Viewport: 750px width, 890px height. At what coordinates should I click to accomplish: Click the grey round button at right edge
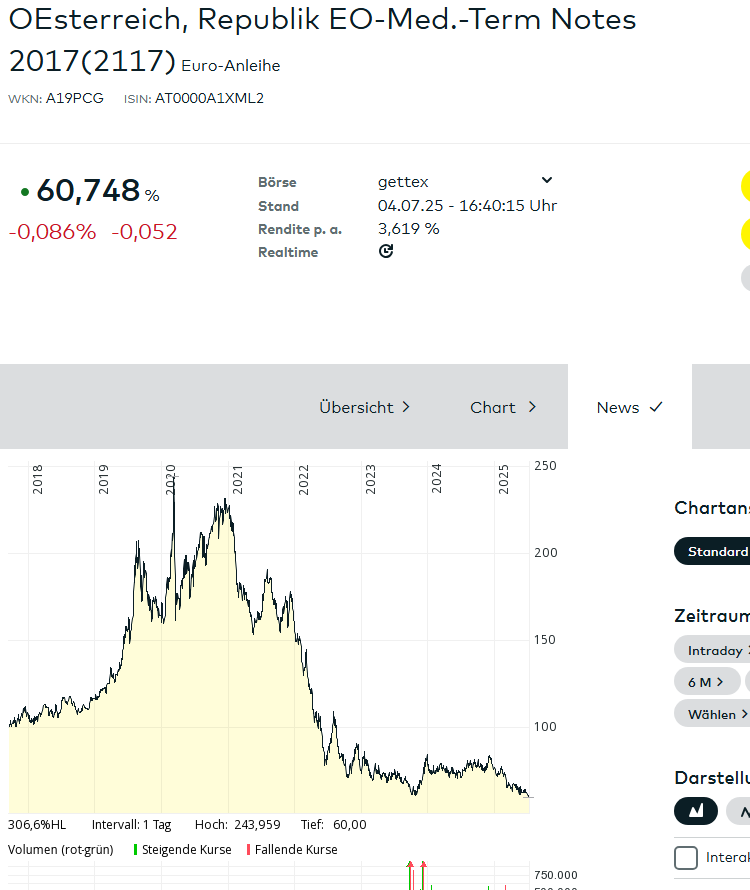pos(745,278)
